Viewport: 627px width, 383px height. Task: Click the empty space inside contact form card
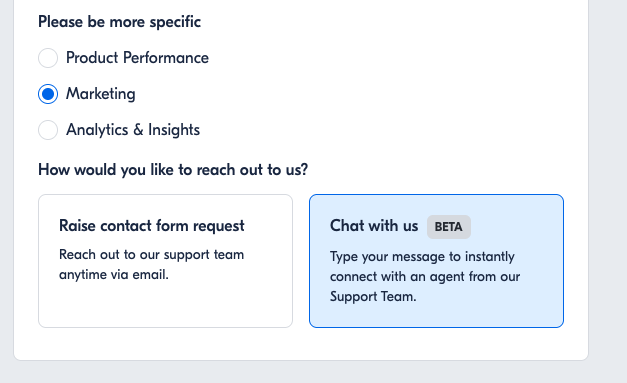coord(166,306)
